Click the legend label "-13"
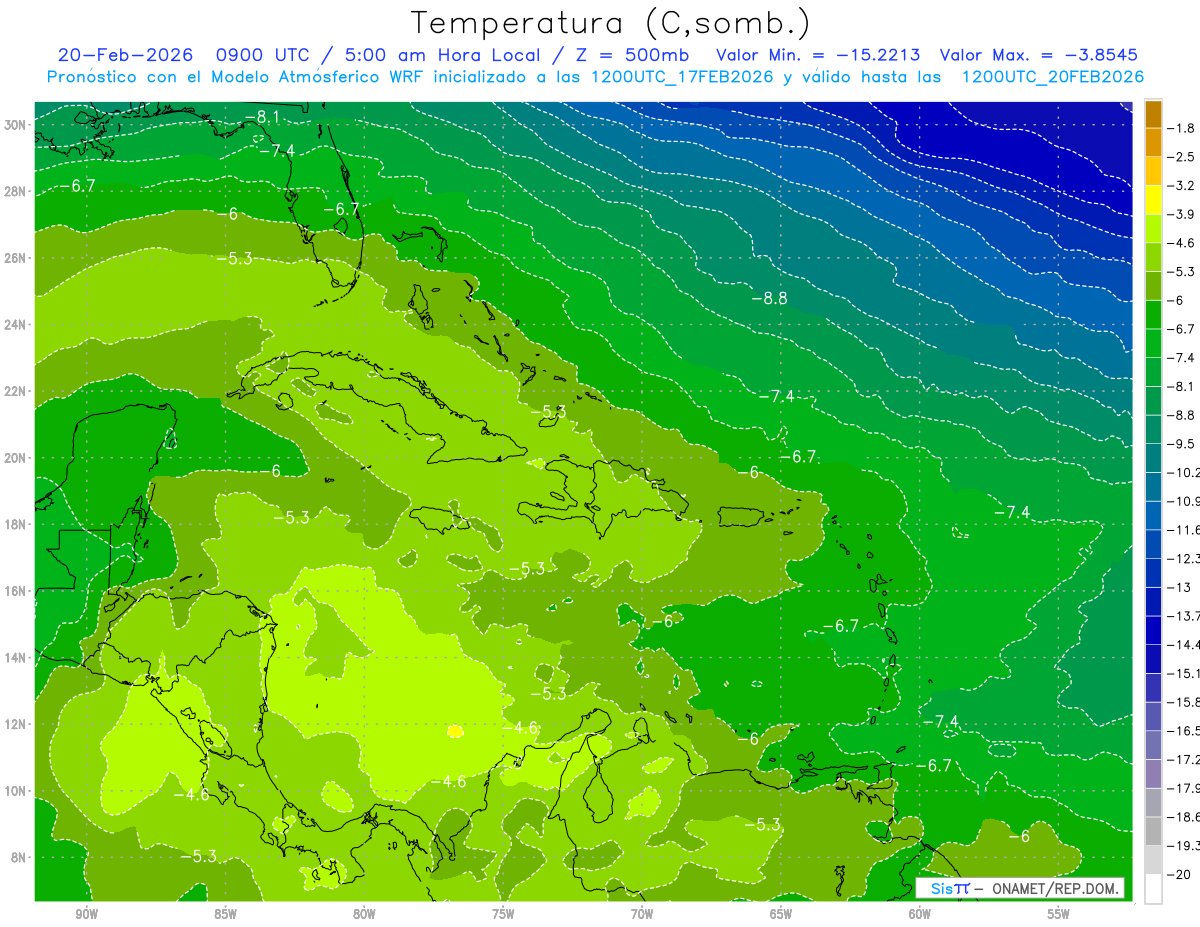Image resolution: width=1200 pixels, height=927 pixels. [x=1179, y=586]
